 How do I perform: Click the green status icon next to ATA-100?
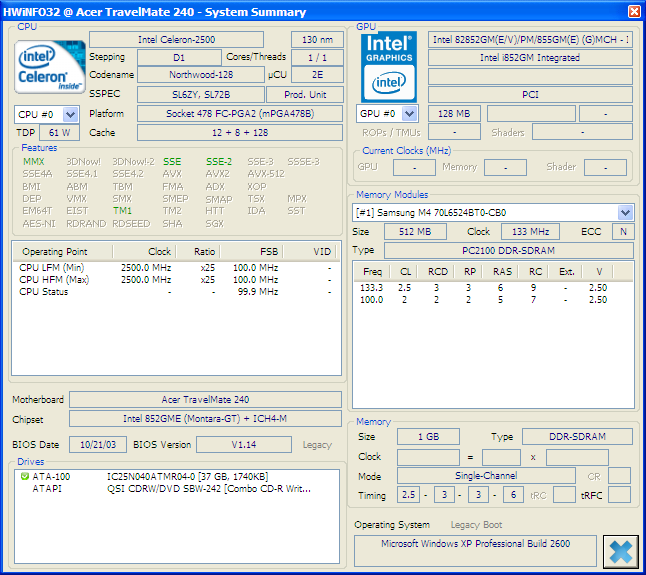(24, 477)
